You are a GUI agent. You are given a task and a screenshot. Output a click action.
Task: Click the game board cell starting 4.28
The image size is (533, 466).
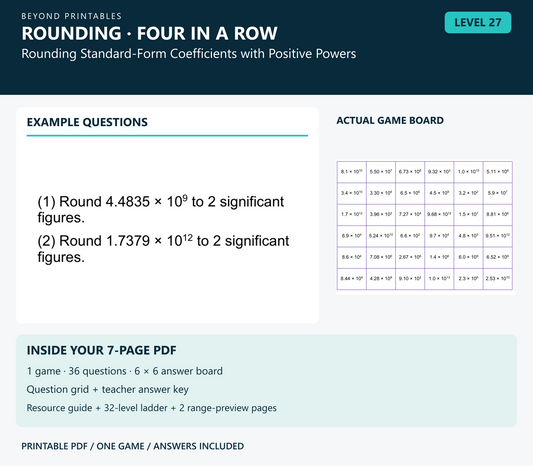381,279
